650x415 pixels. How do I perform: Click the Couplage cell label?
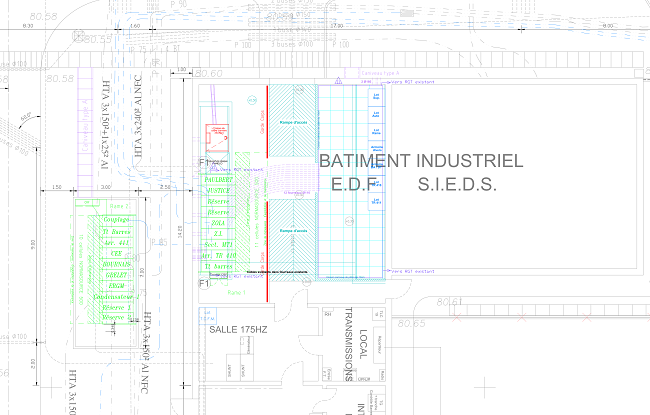(116, 220)
